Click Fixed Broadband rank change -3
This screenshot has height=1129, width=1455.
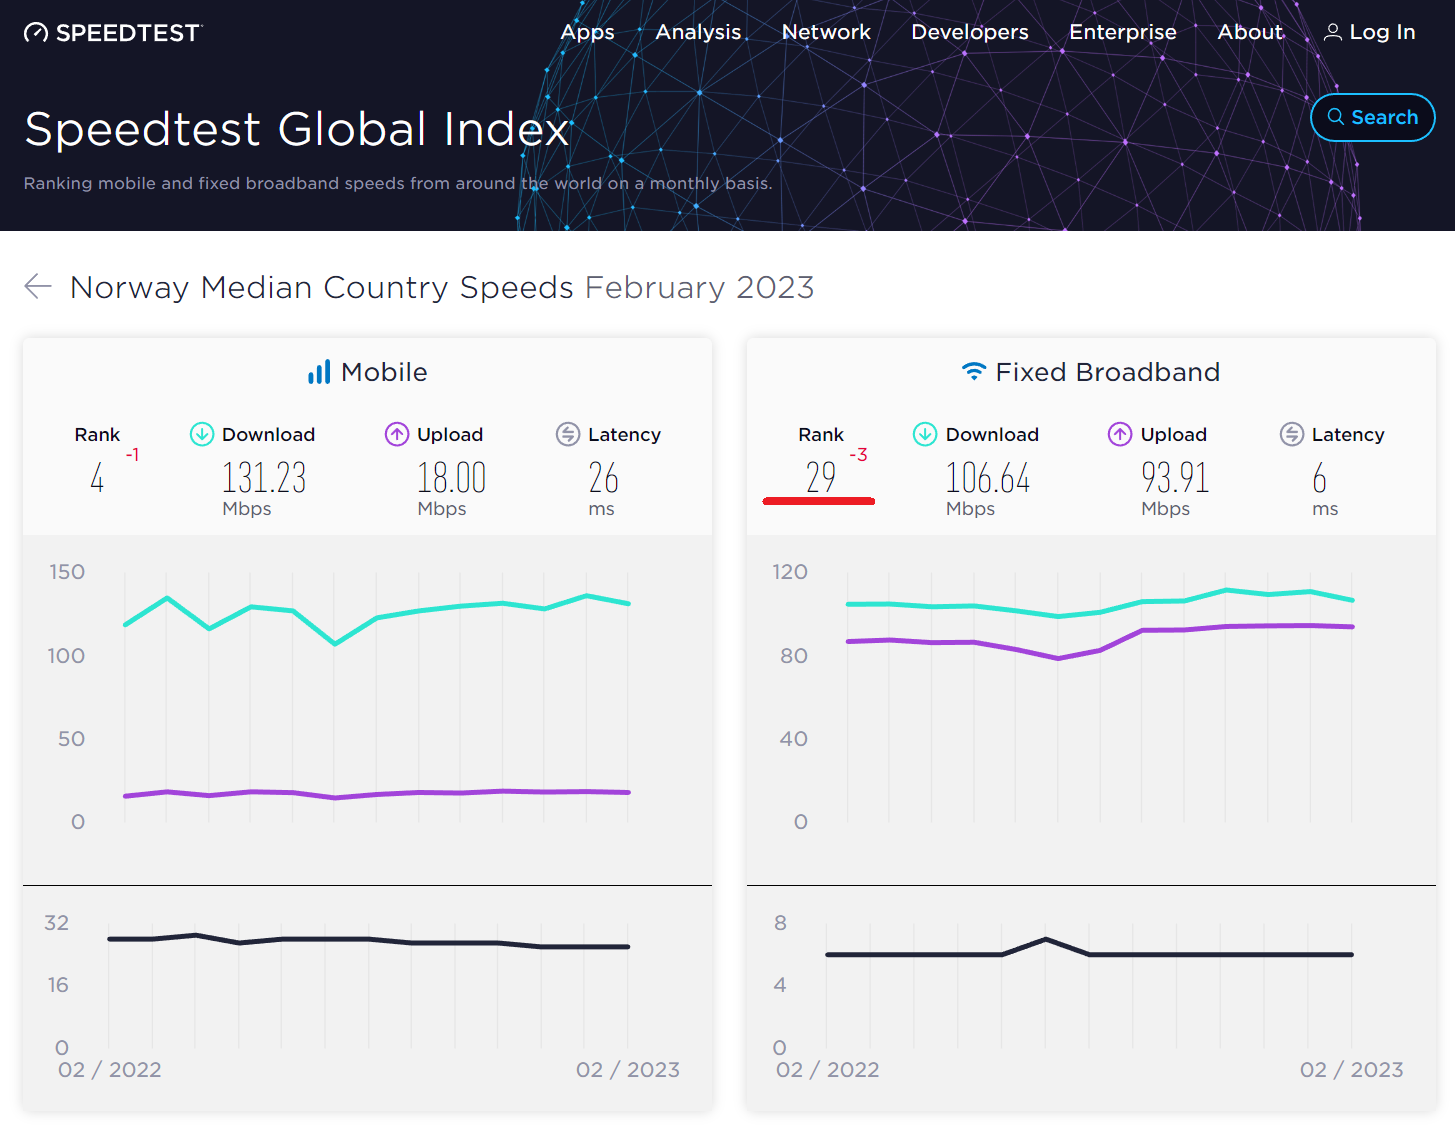pos(858,455)
